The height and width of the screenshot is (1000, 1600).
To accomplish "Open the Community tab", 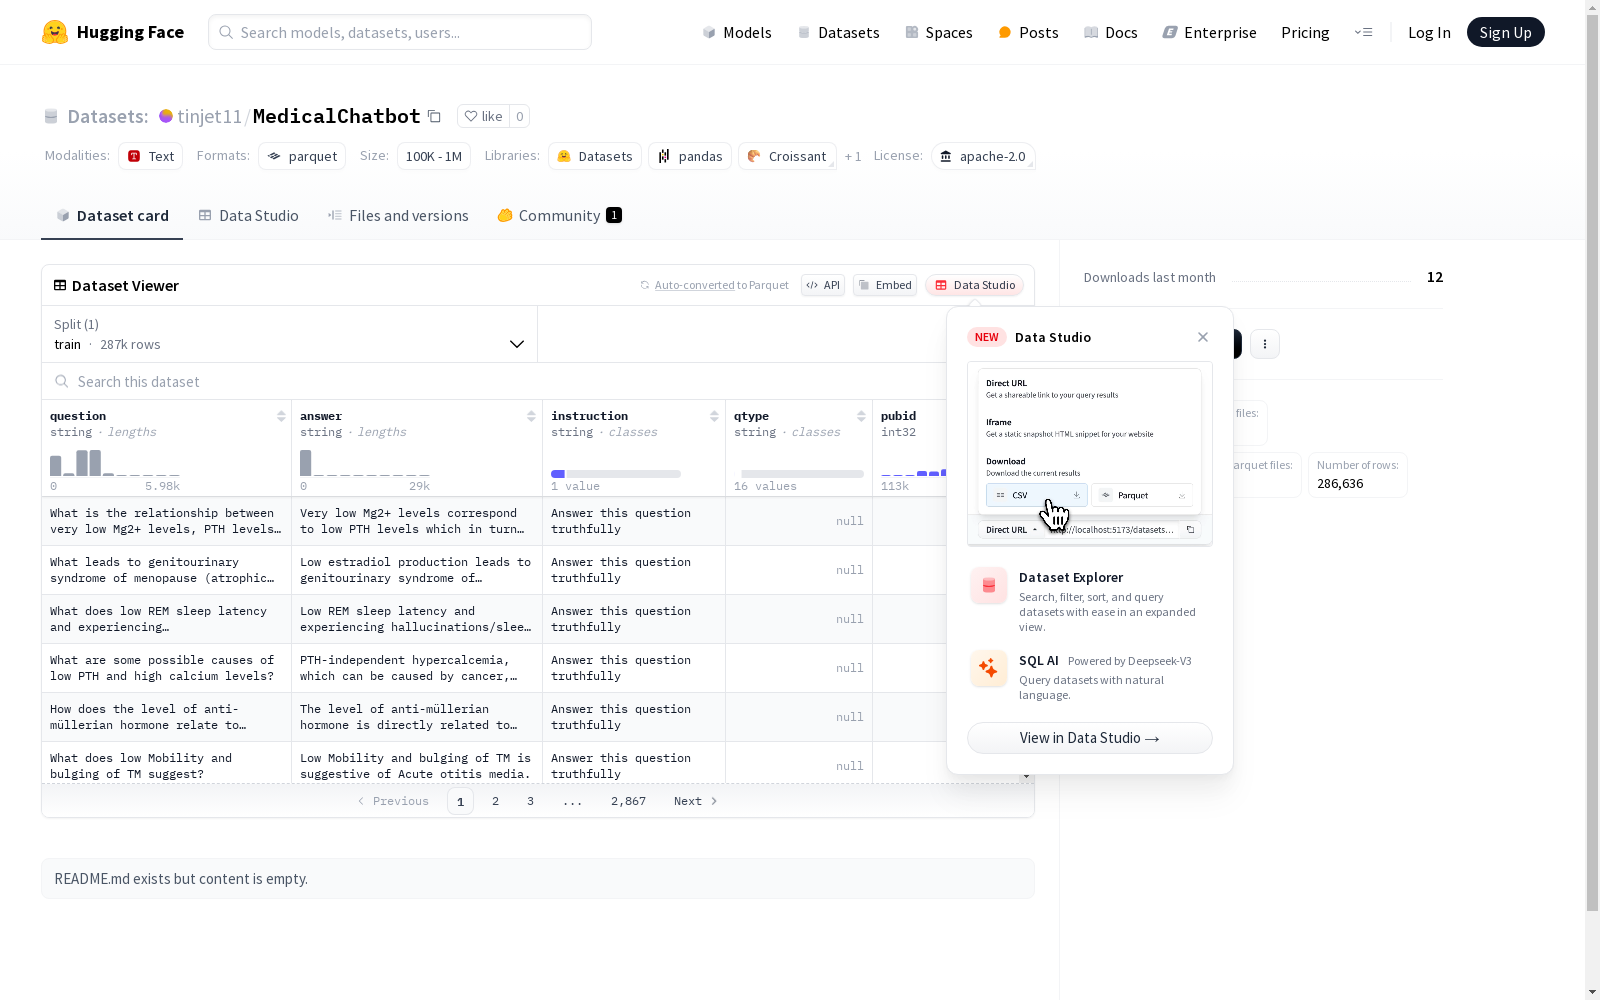I will pos(559,215).
